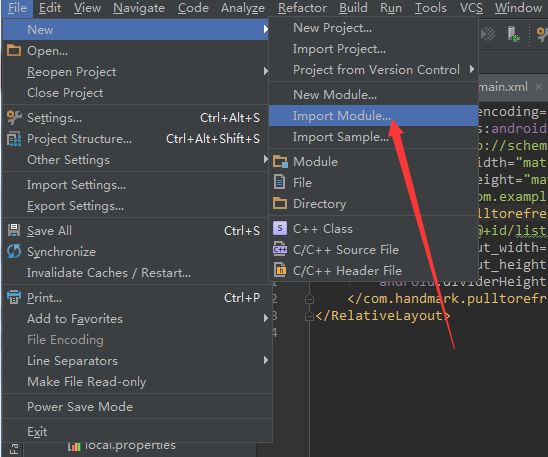This screenshot has height=457, width=548.
Task: Click the Print printer icon
Action: coord(14,298)
